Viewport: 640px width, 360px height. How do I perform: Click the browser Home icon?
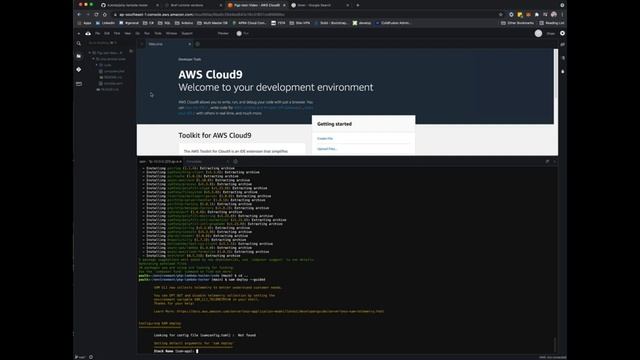coord(105,14)
